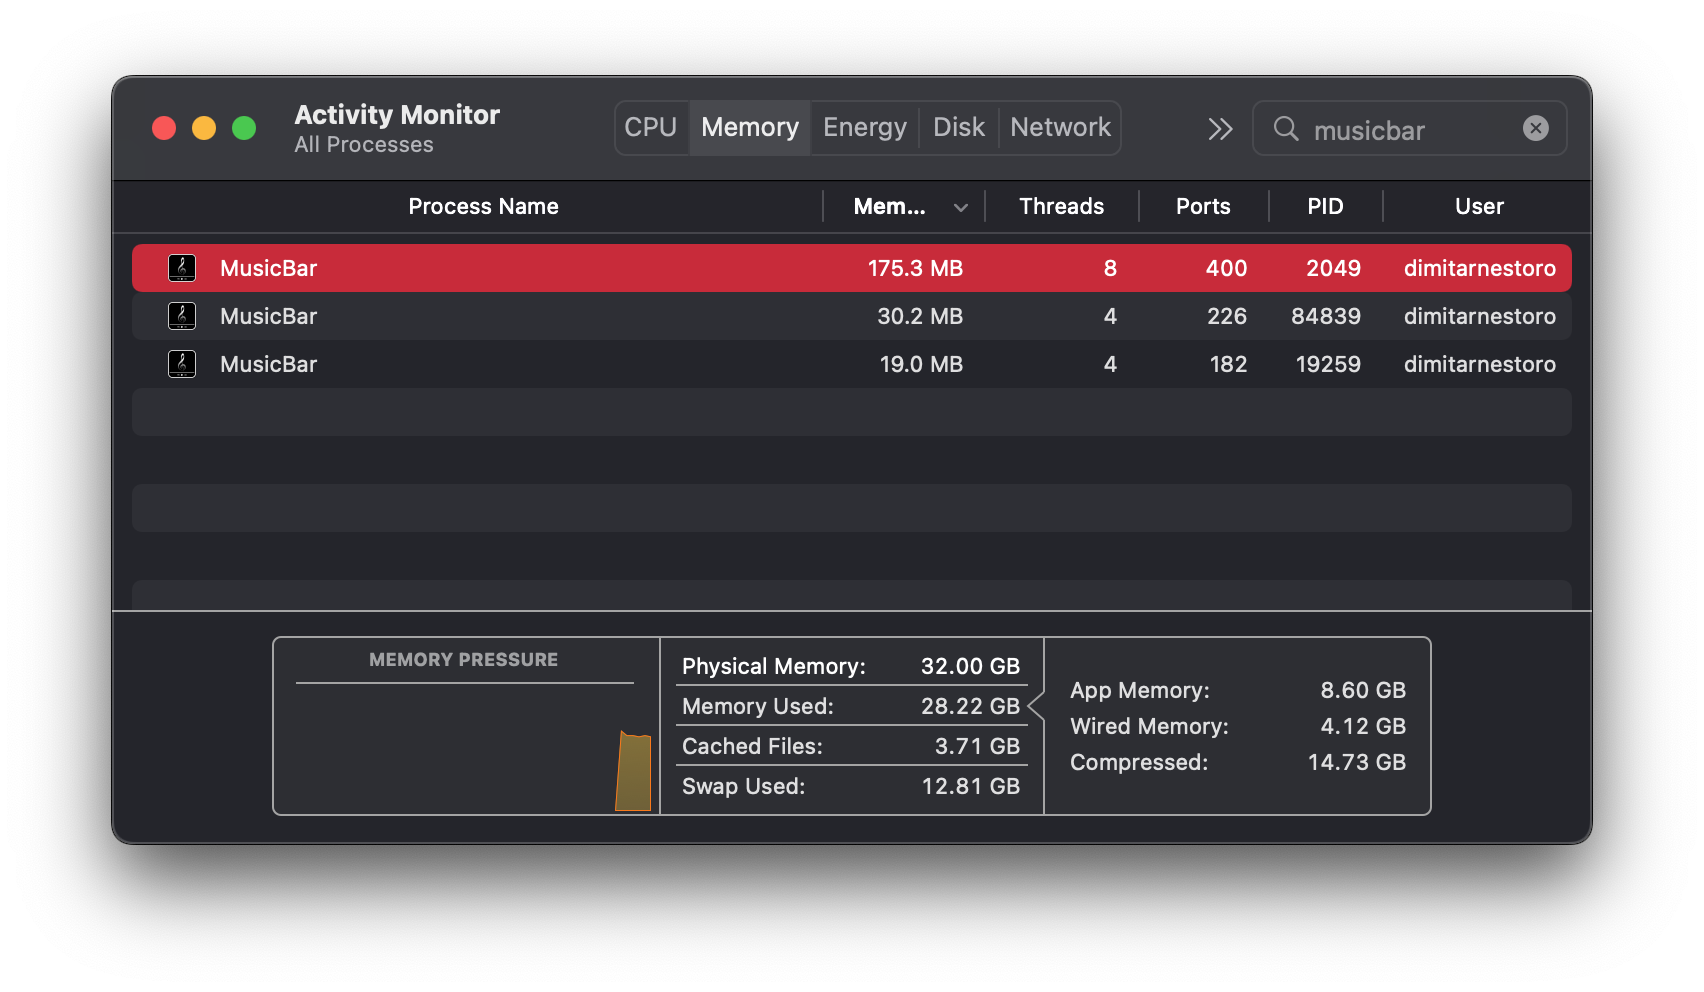1704x992 pixels.
Task: Click the 182 ports value
Action: click(x=1228, y=364)
